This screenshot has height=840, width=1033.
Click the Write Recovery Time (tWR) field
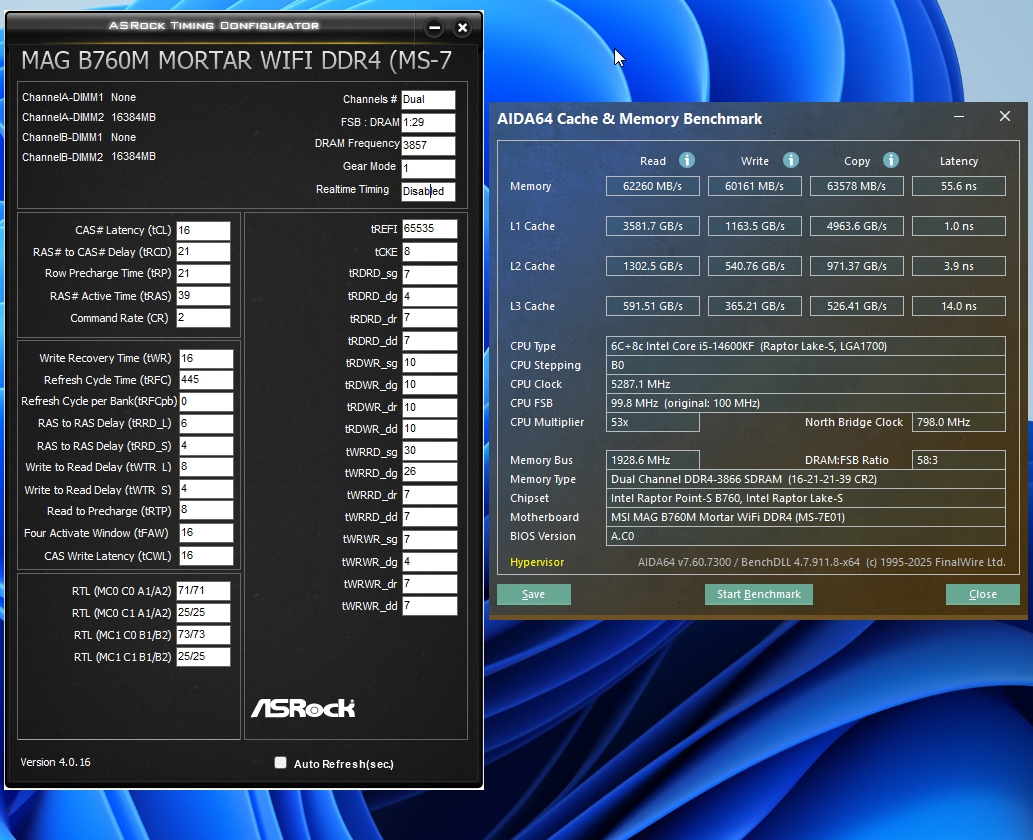(206, 358)
